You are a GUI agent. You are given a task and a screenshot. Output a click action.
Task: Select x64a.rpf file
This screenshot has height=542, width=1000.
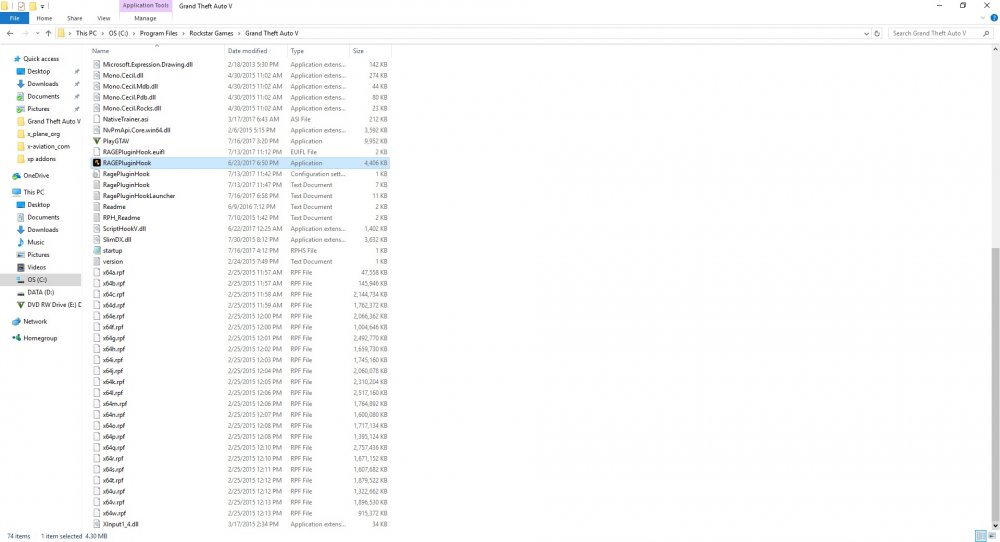(114, 272)
